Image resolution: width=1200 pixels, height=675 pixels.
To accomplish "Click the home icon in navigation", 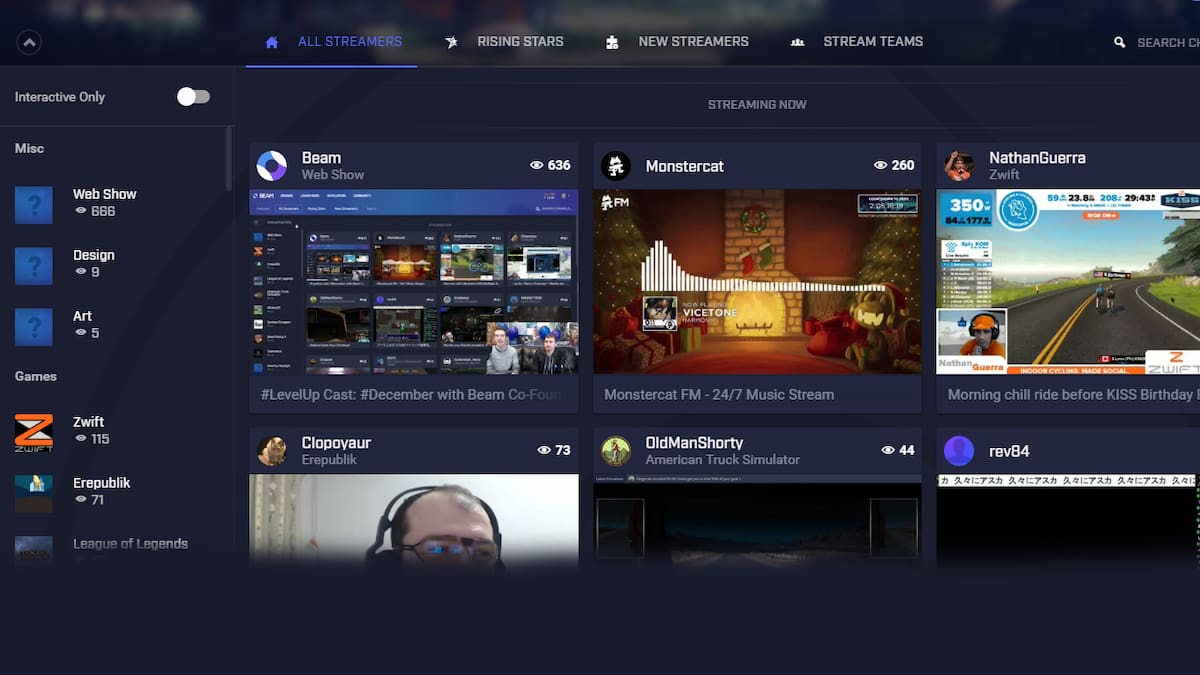I will tap(272, 42).
